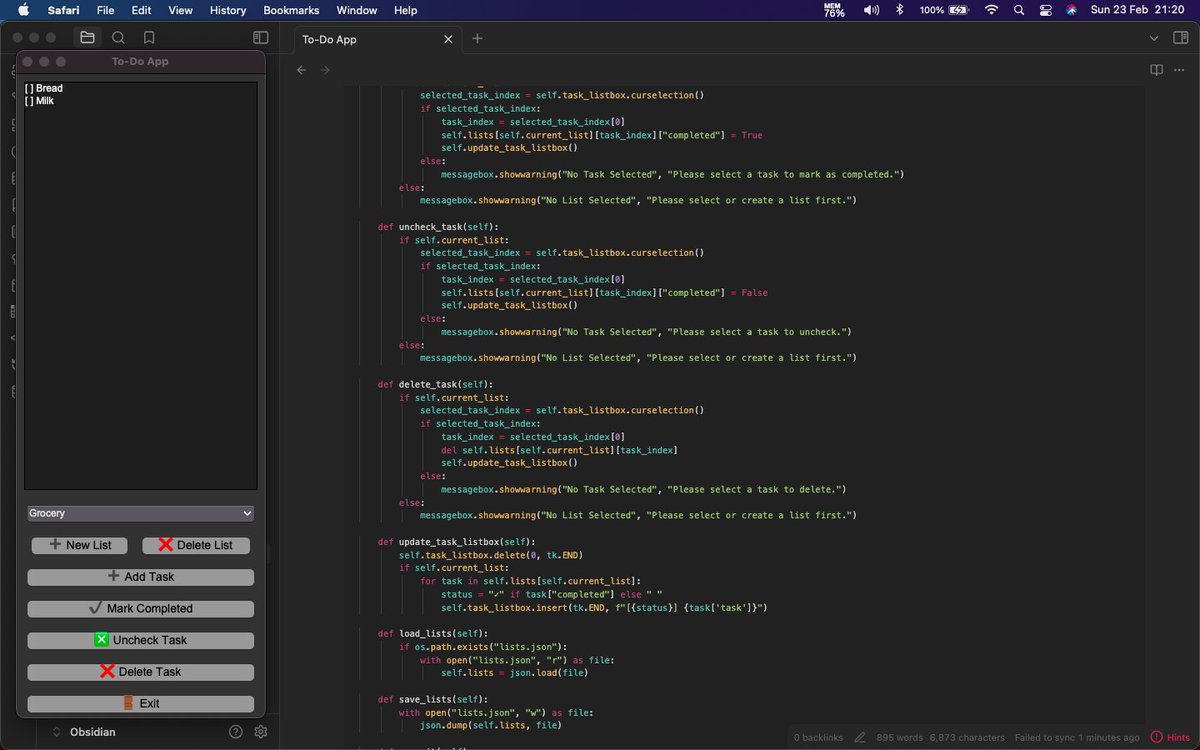The height and width of the screenshot is (750, 1200).
Task: Open a new Obsidian tab
Action: [477, 38]
